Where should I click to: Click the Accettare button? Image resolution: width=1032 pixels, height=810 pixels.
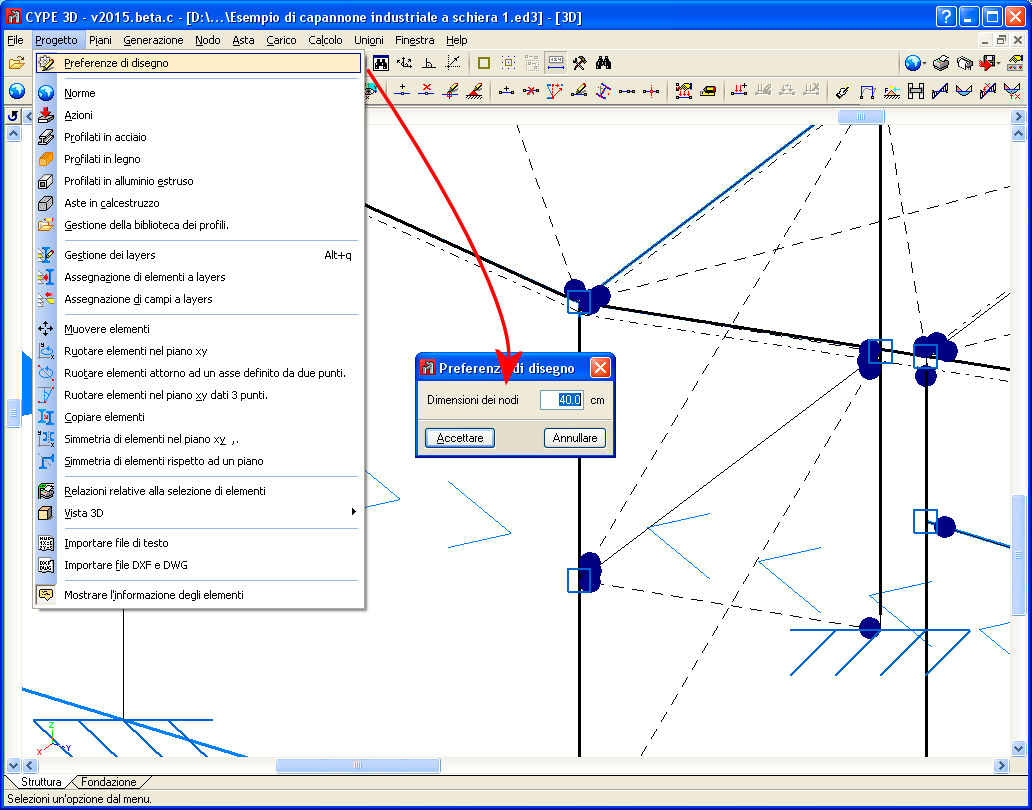[x=459, y=438]
